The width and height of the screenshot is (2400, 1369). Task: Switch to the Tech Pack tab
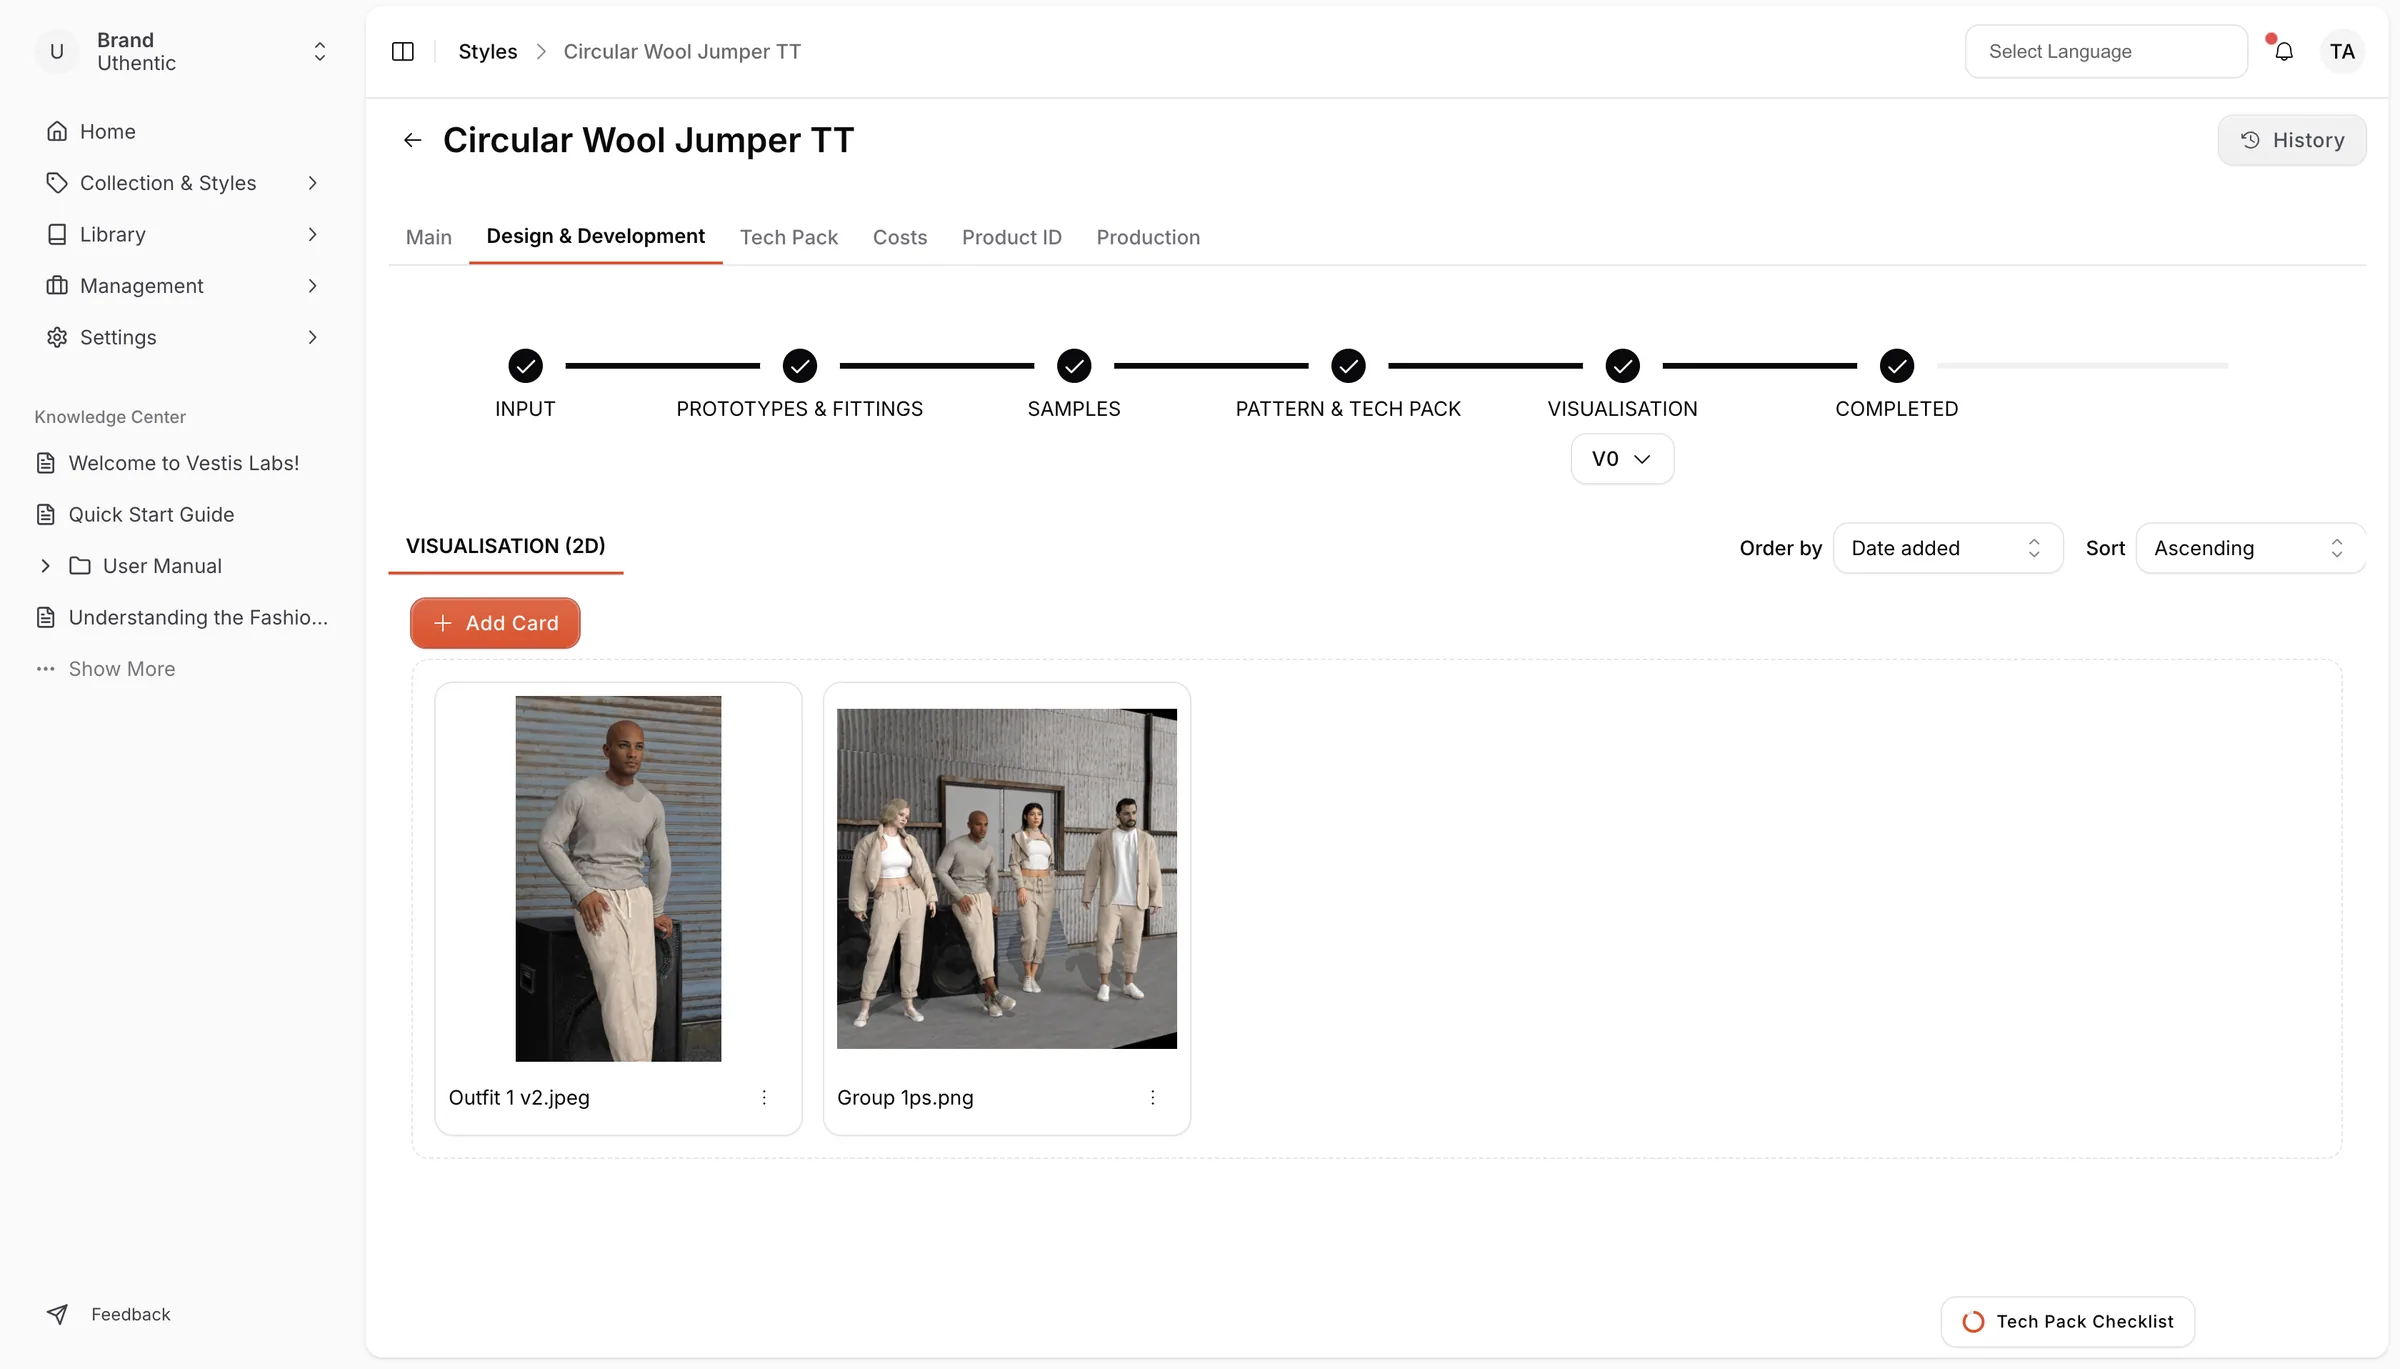point(789,237)
